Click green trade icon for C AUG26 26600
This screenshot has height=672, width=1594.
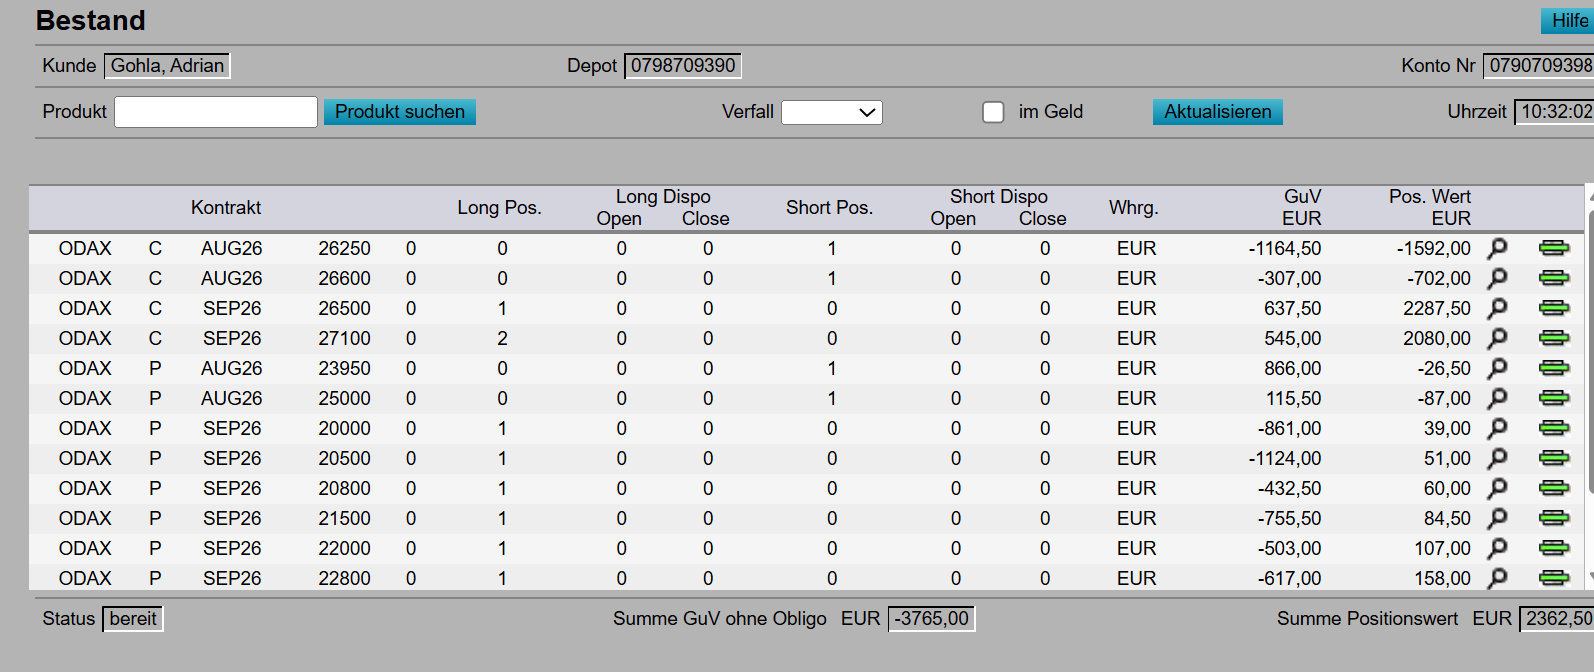[x=1554, y=278]
